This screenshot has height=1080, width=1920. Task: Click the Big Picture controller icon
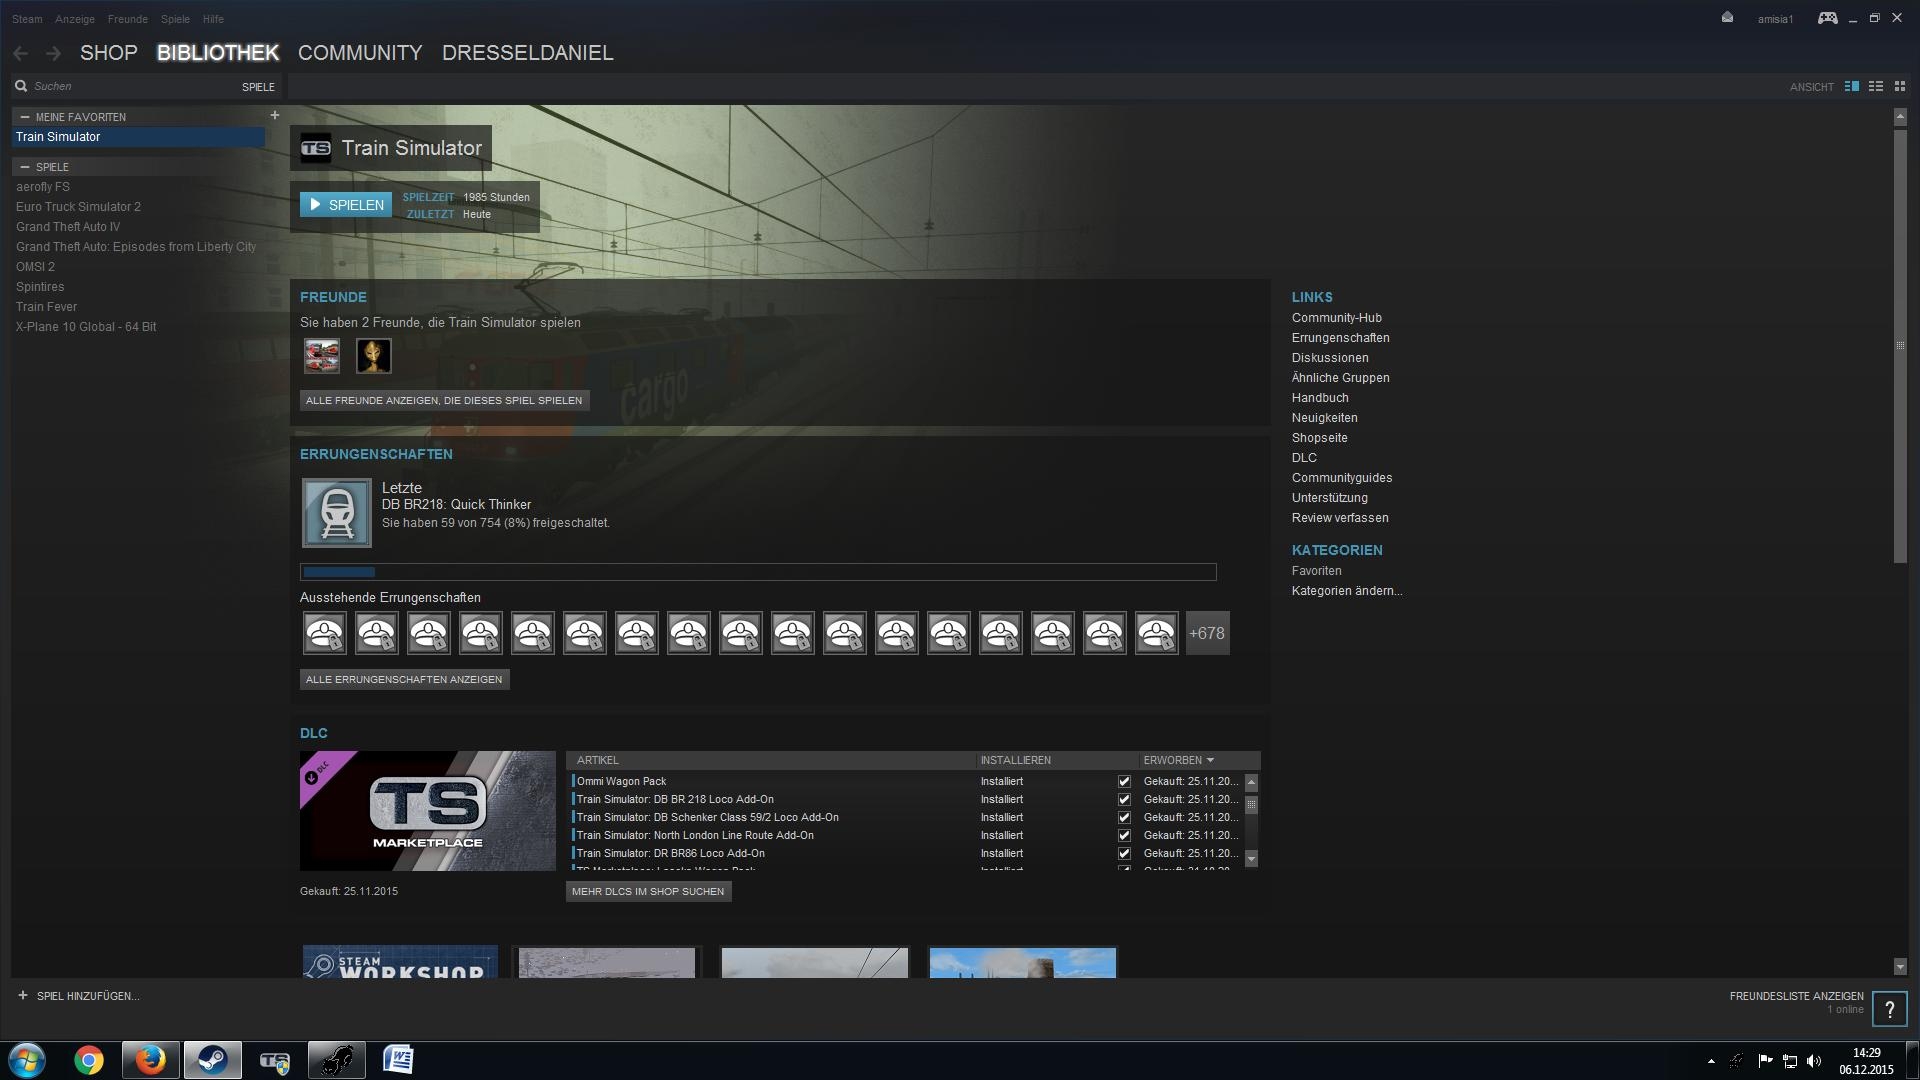1827,18
